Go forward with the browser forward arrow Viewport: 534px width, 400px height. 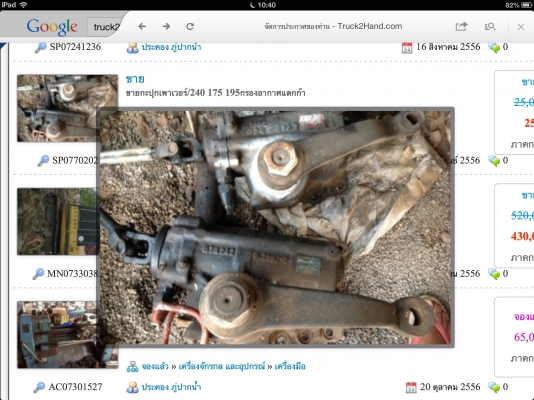[x=166, y=26]
